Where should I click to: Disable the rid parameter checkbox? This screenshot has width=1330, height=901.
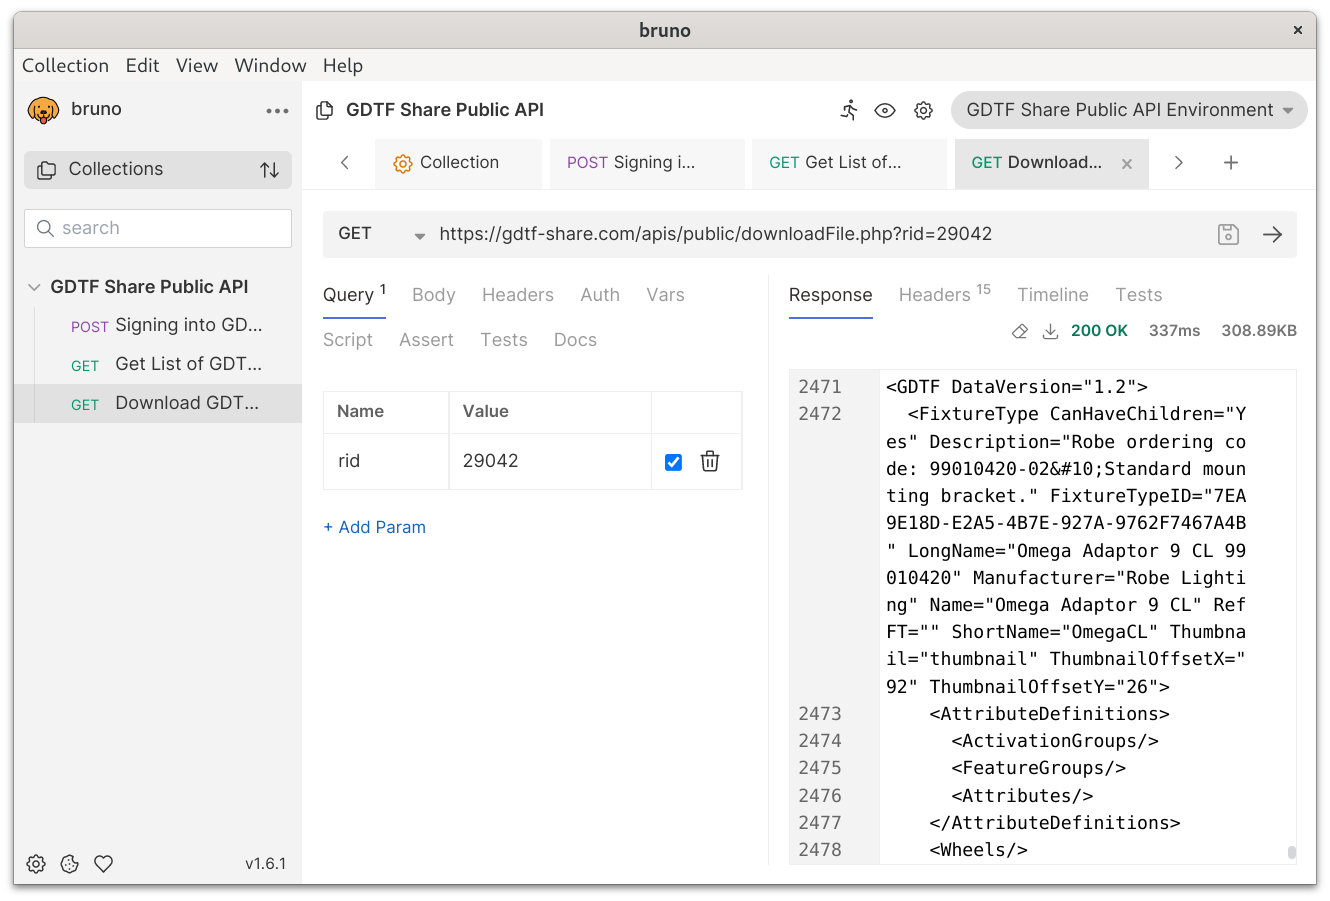click(673, 462)
